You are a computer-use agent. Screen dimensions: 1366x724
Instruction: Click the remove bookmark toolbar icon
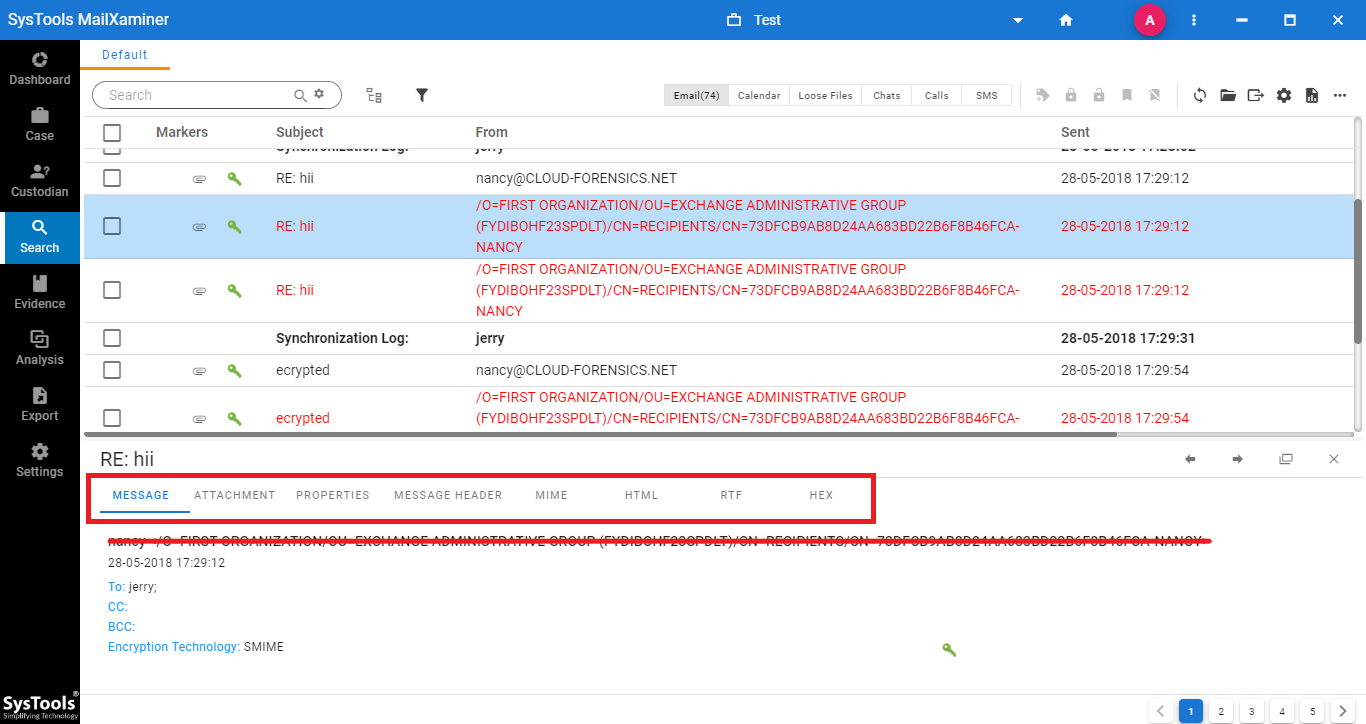[x=1155, y=95]
